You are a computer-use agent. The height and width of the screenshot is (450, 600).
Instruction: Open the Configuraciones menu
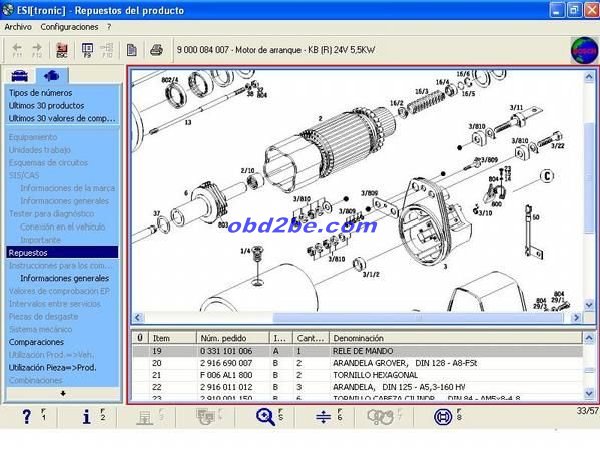(x=69, y=27)
